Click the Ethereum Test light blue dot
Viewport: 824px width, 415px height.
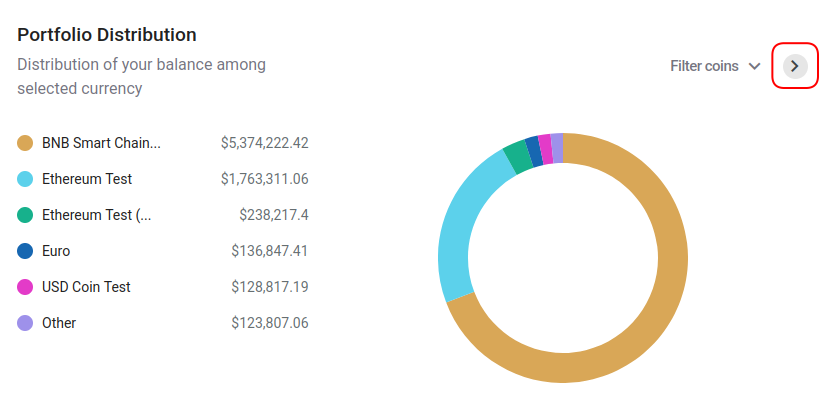pyautogui.click(x=26, y=179)
